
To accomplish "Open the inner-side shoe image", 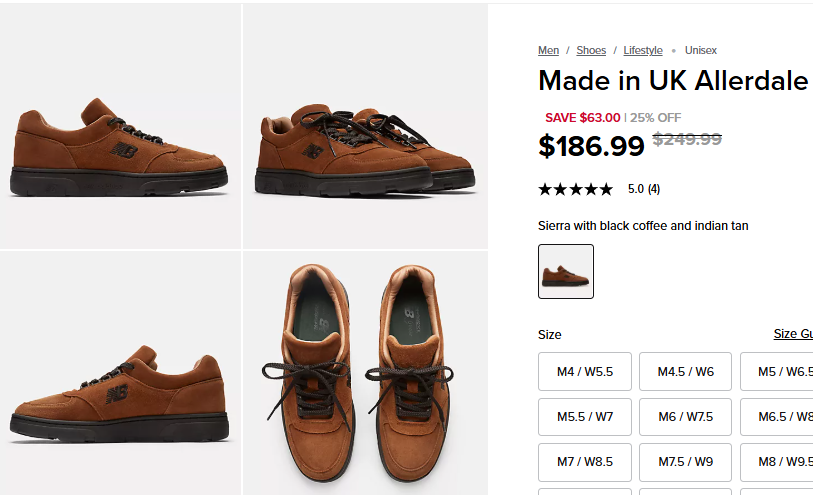I will pos(120,372).
